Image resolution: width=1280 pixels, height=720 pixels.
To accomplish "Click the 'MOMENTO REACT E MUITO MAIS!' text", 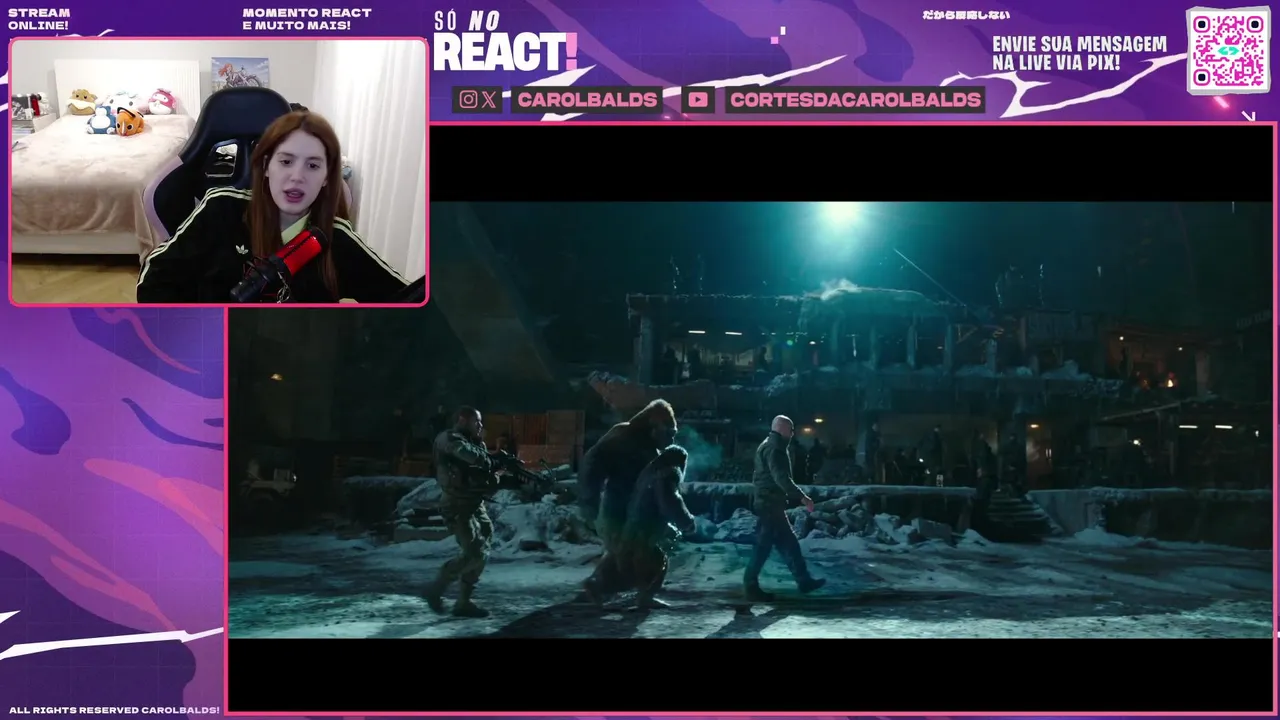I will 307,19.
